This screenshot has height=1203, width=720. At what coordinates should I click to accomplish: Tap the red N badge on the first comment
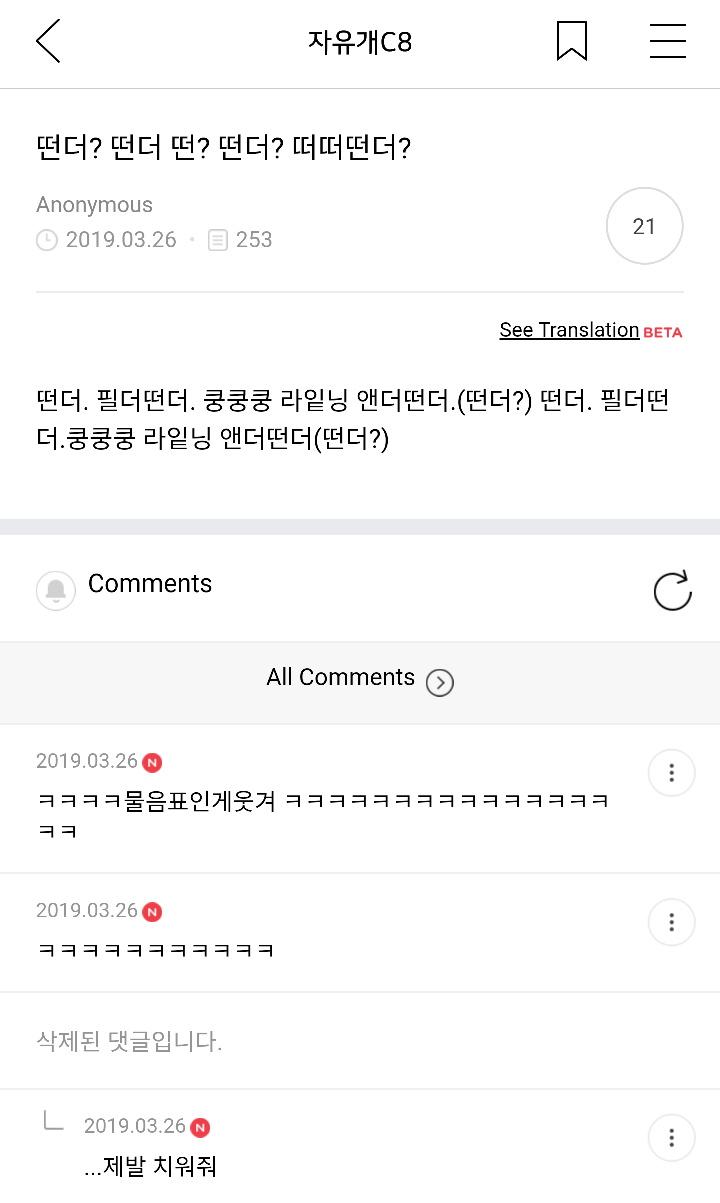pos(152,763)
